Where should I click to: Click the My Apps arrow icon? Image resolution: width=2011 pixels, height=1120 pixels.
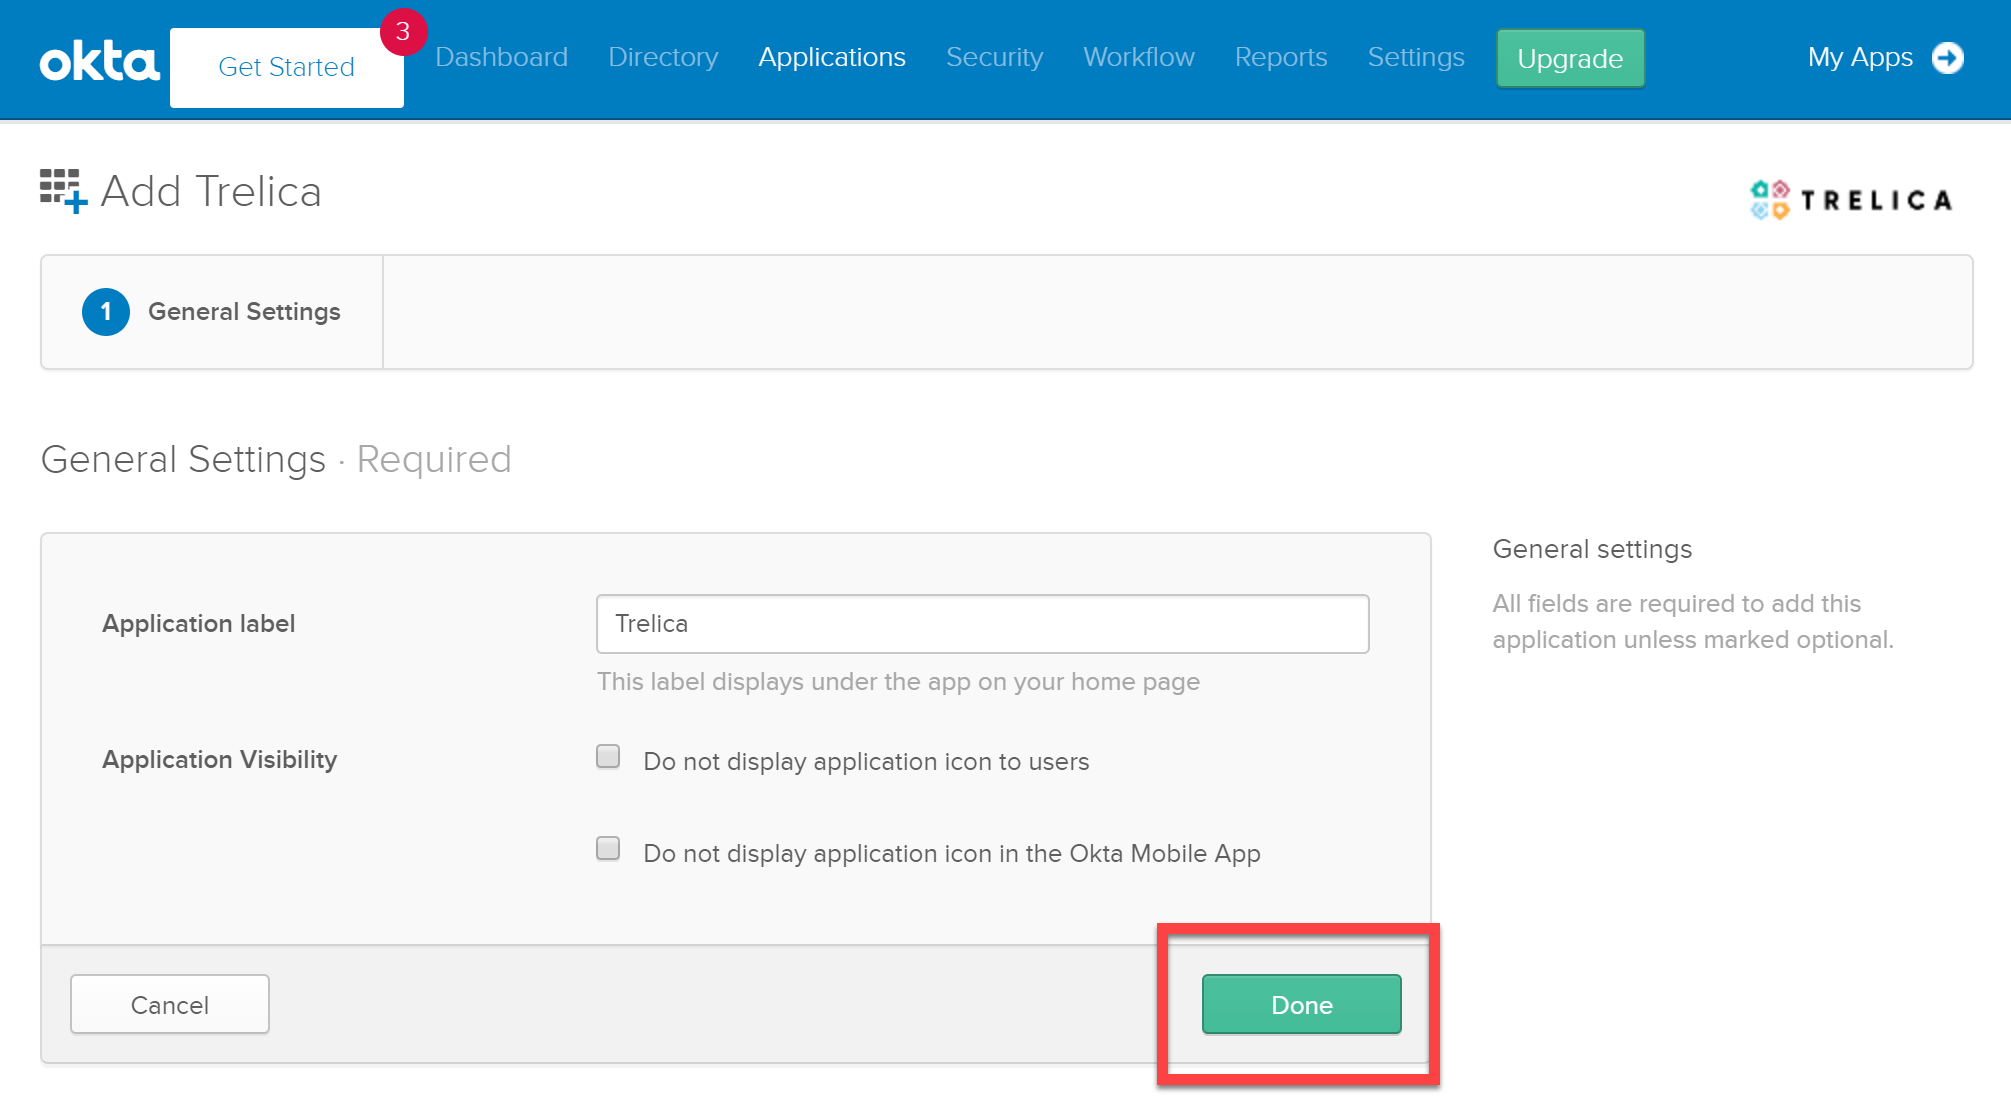coord(1947,58)
